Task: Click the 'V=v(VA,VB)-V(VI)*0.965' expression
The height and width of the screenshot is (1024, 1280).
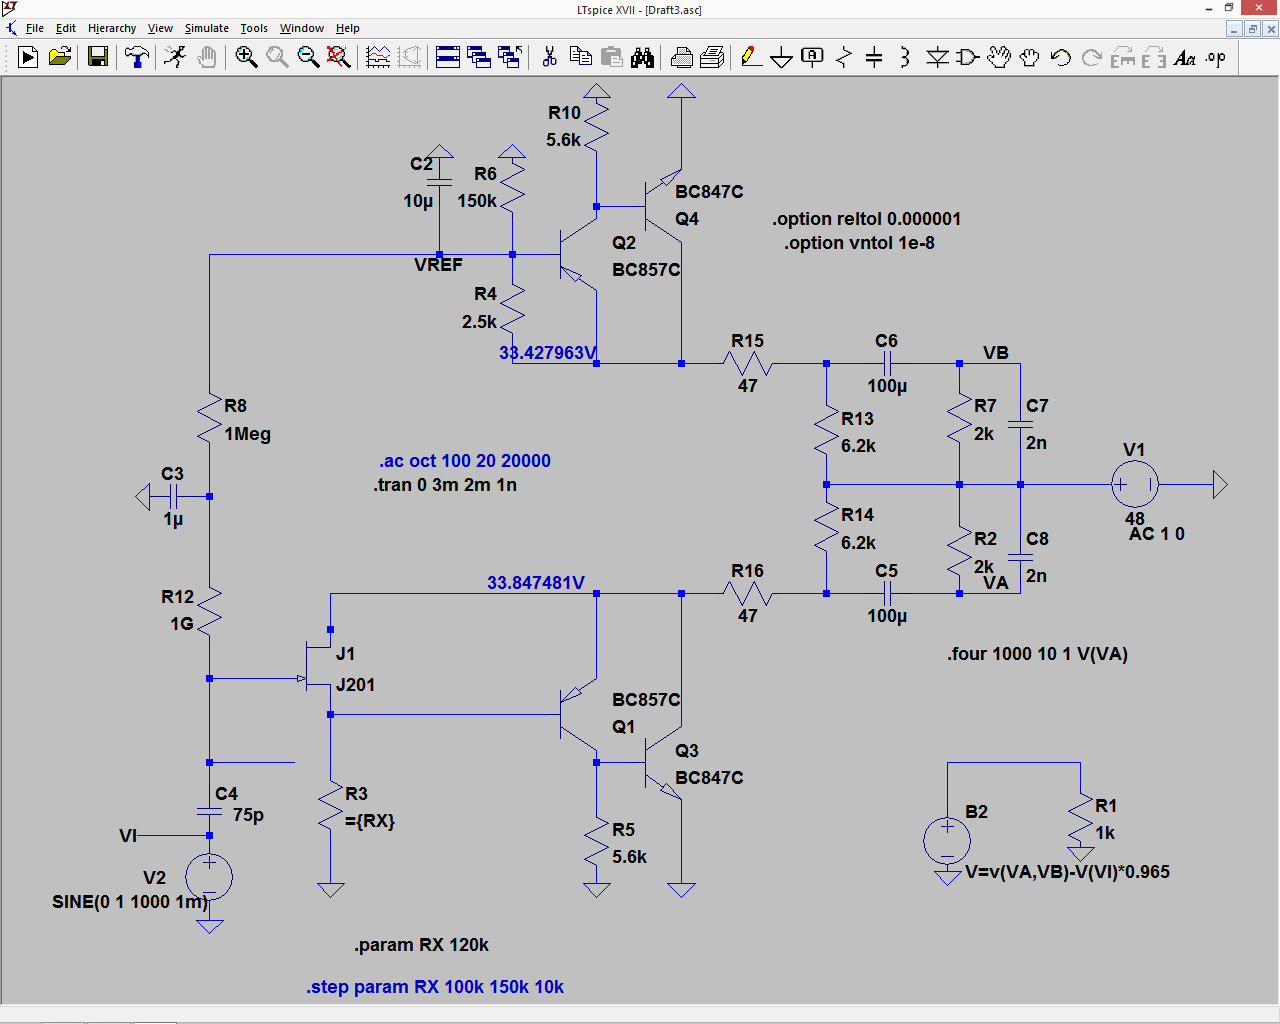Action: pyautogui.click(x=1068, y=872)
